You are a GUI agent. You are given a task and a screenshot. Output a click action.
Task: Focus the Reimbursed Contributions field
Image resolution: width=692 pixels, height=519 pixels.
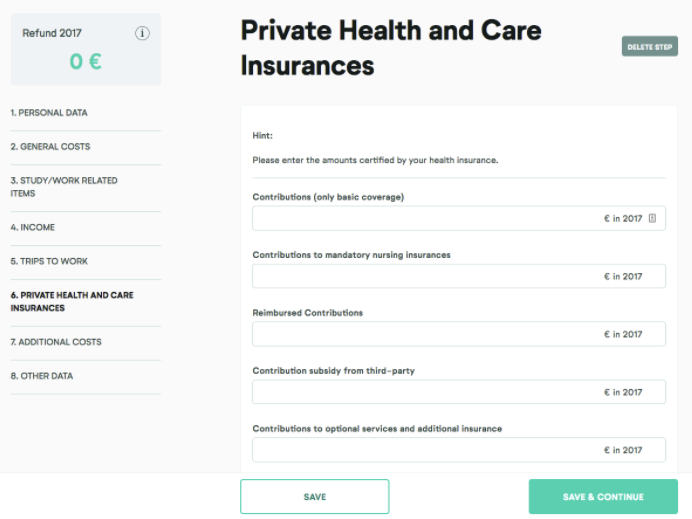tap(459, 334)
